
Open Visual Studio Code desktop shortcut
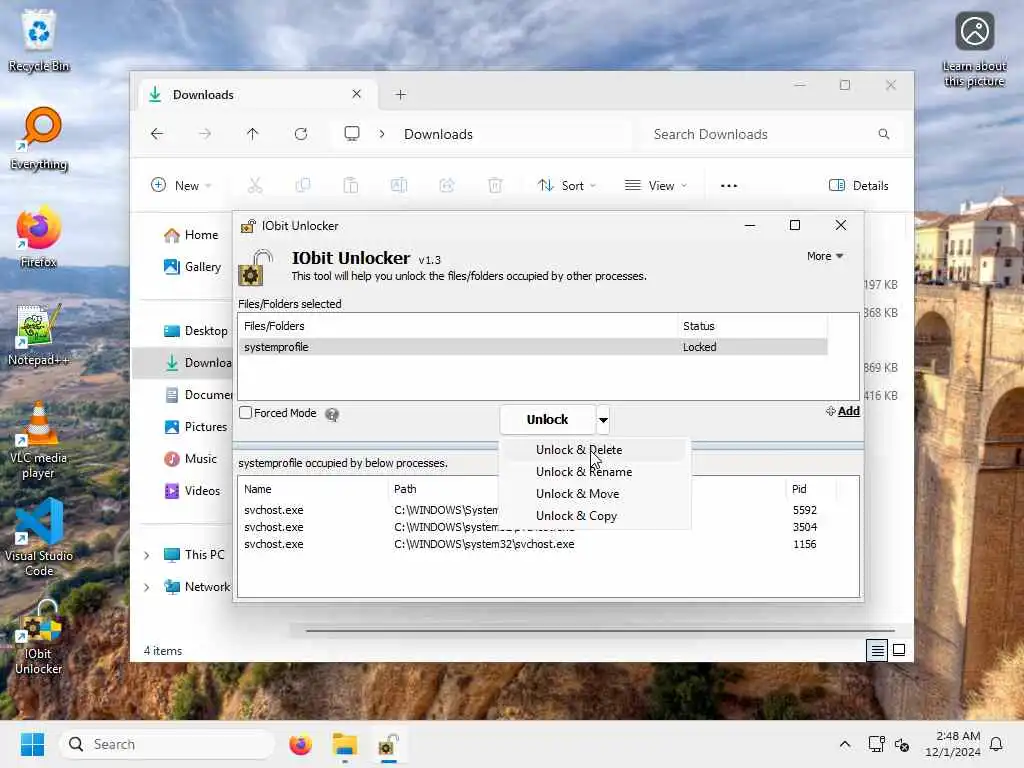pos(39,537)
